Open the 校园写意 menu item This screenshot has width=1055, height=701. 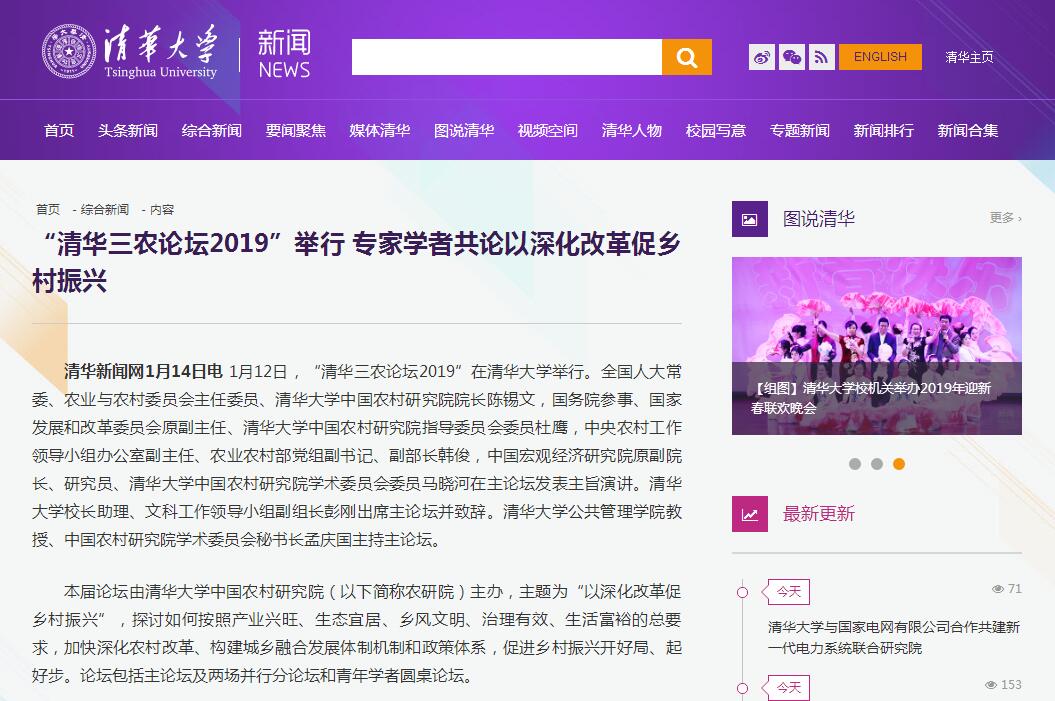pyautogui.click(x=716, y=131)
